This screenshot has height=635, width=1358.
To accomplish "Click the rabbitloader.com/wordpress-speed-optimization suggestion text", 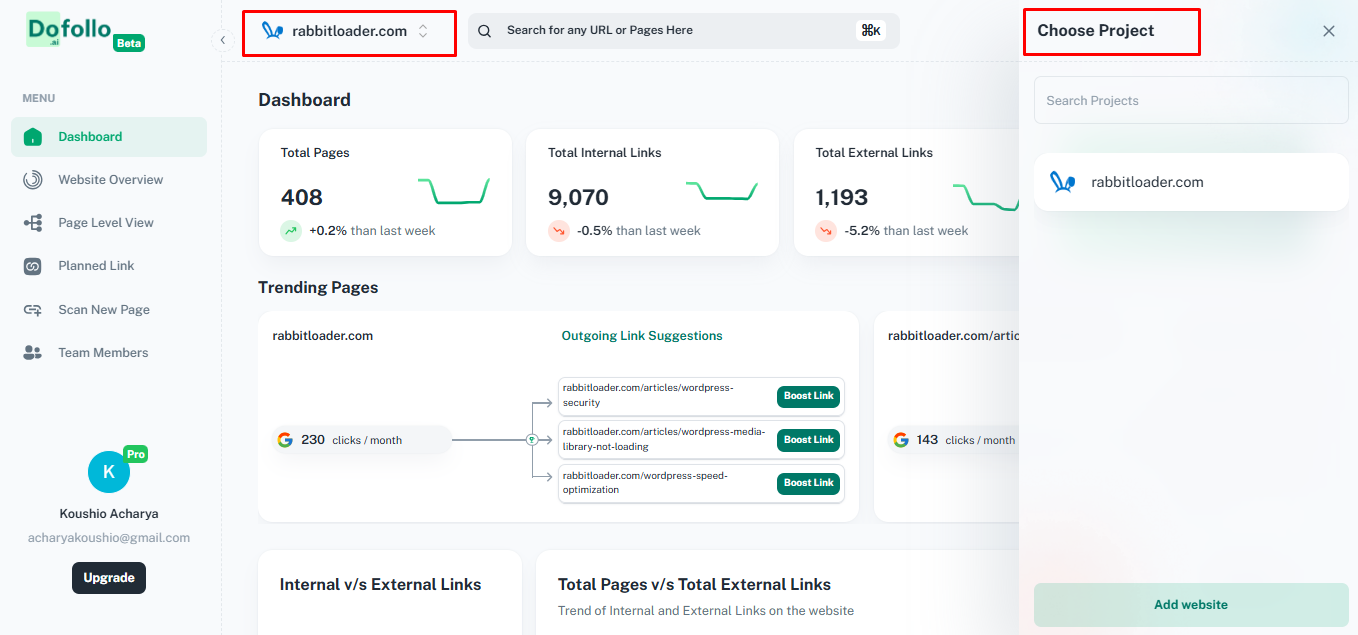I will coord(646,483).
